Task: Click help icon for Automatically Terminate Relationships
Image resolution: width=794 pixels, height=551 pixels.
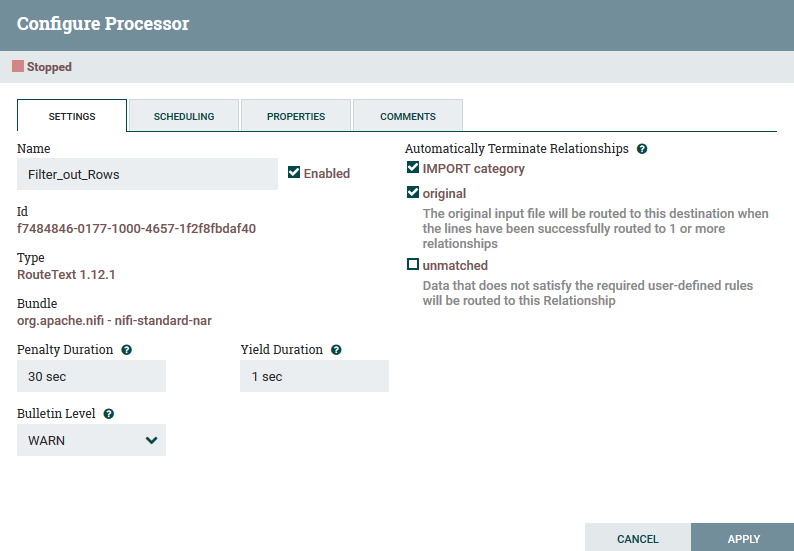Action: [642, 149]
